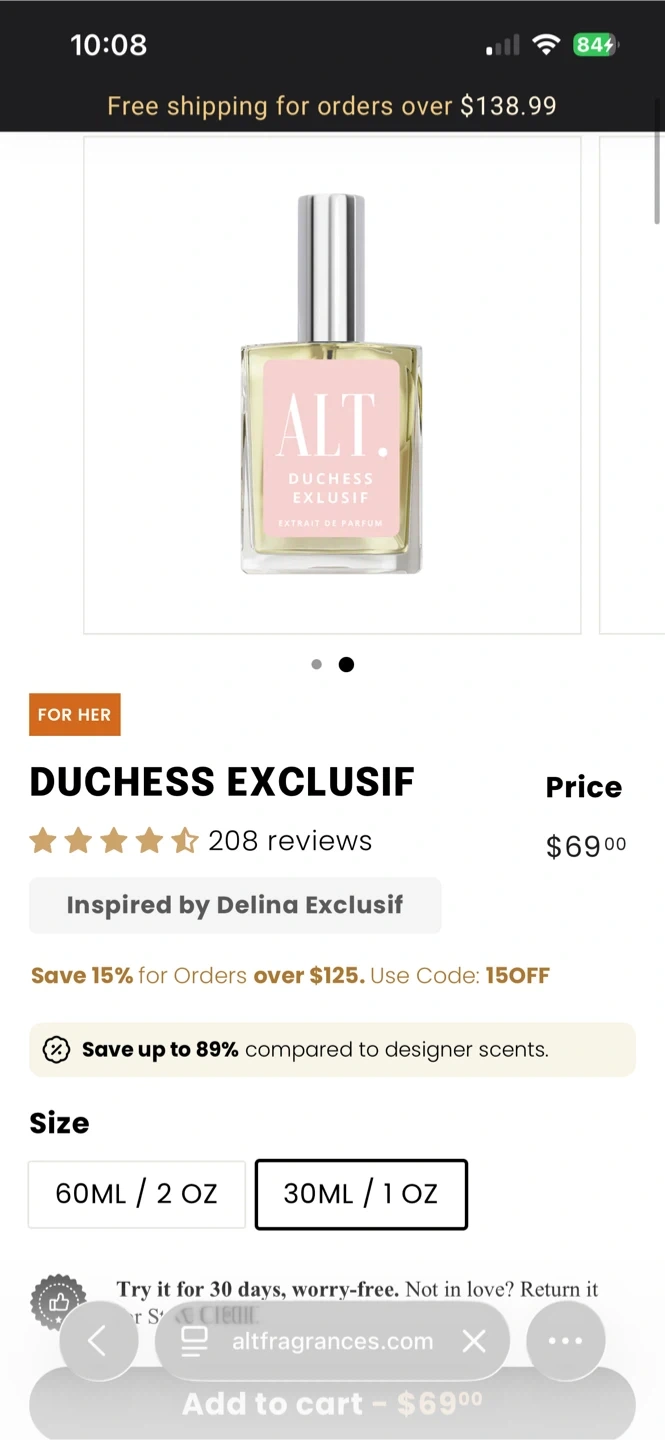
Task: Tap the Inspired by Delina Exclusif label
Action: (235, 905)
